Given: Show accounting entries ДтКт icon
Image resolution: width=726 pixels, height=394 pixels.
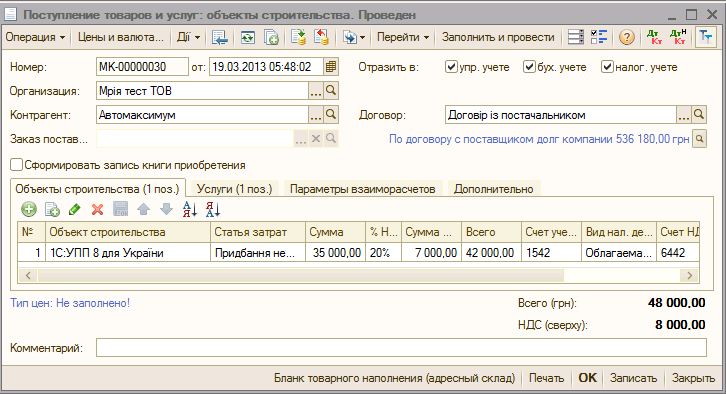Looking at the screenshot, I should coord(654,37).
